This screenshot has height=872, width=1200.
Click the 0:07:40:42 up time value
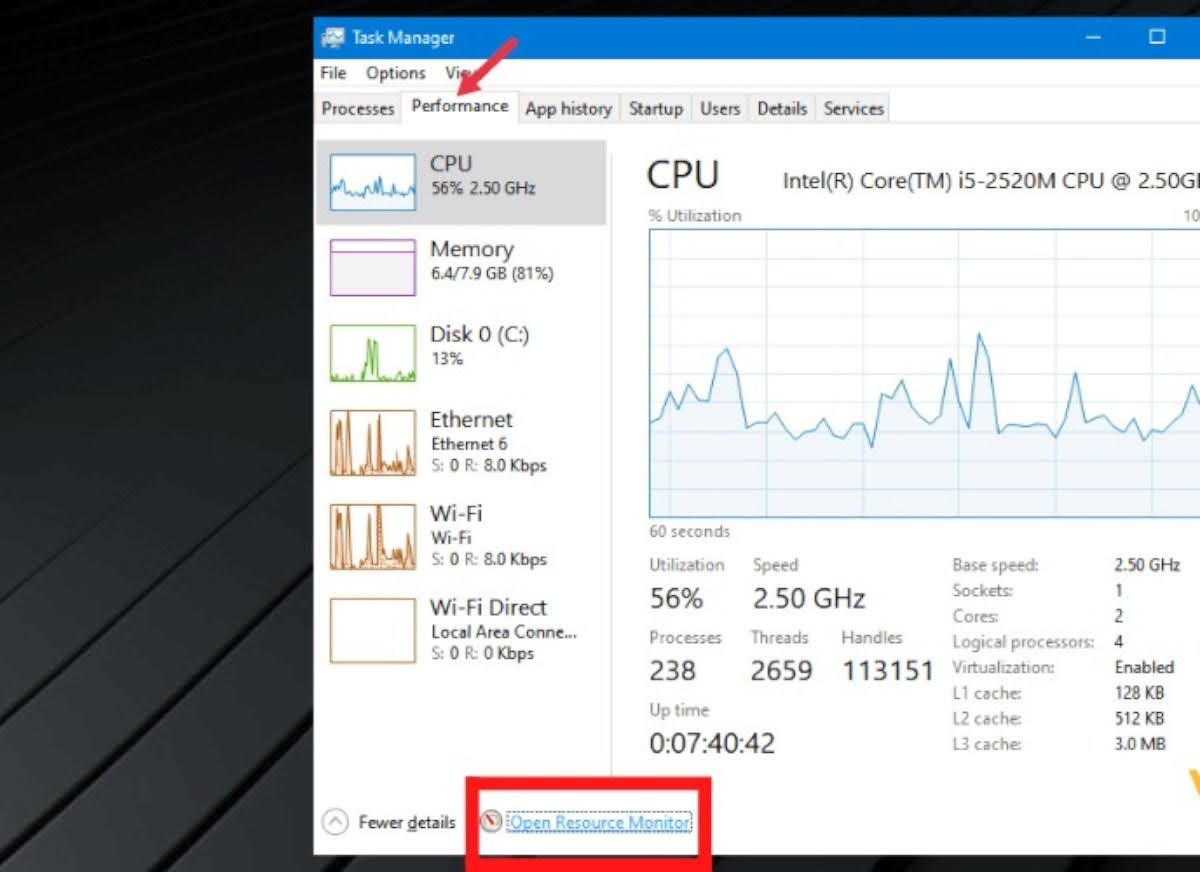click(712, 743)
